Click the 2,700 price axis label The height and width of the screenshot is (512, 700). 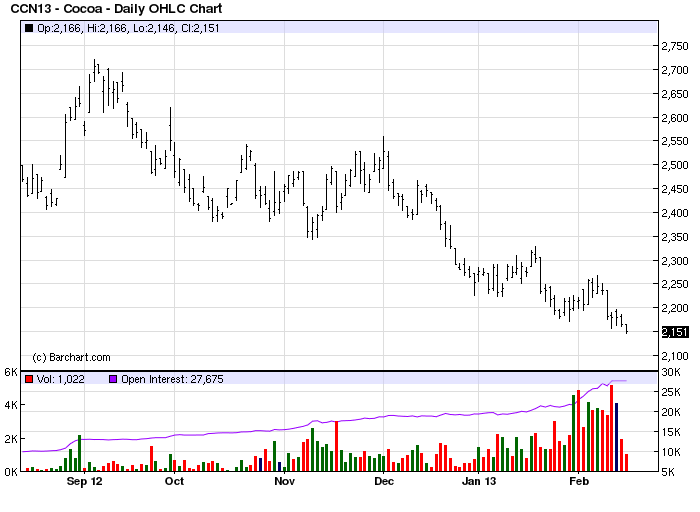click(x=675, y=70)
